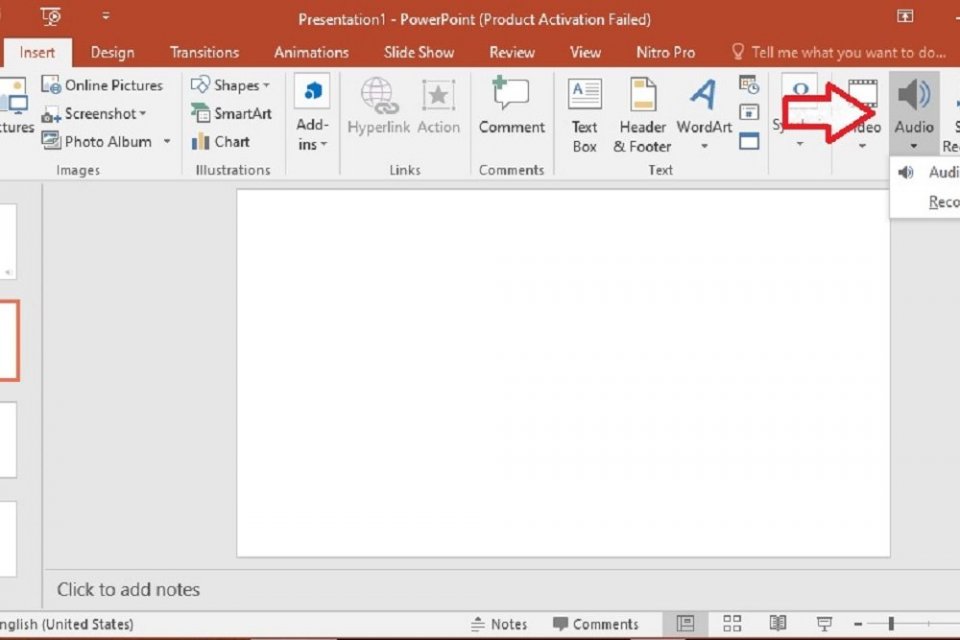The image size is (960, 640).
Task: Click the Action star icon
Action: (438, 95)
